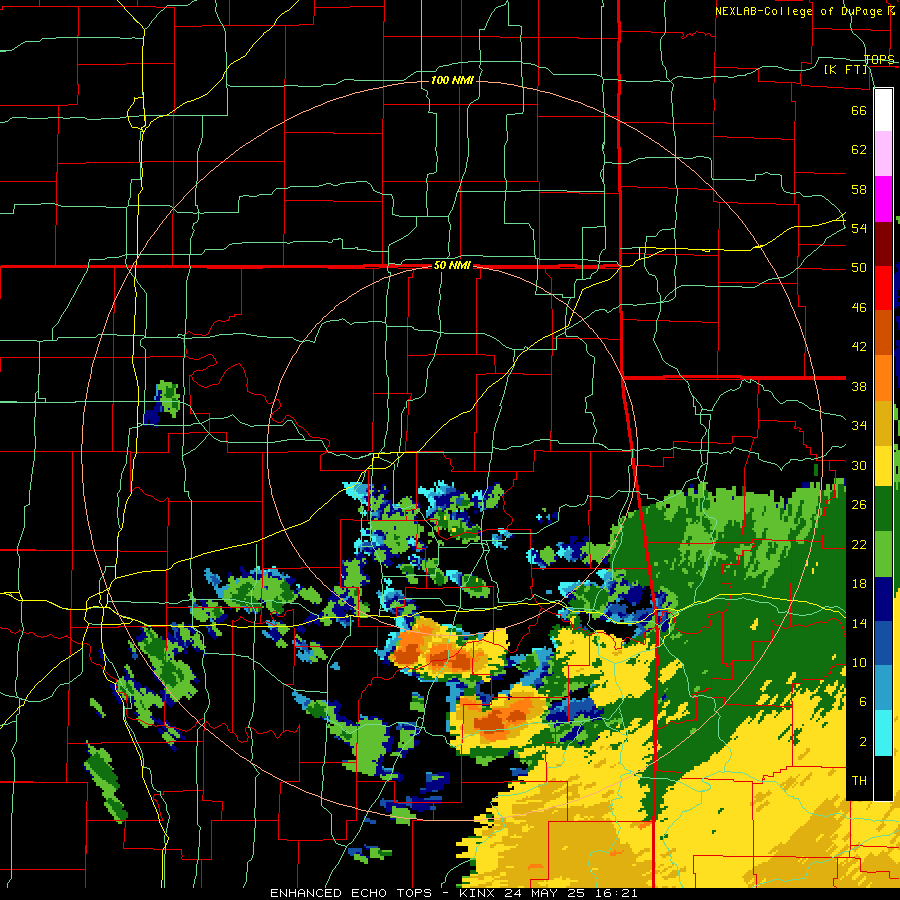Click the 66 label on the tops scale
Screen dimensions: 900x900
859,110
